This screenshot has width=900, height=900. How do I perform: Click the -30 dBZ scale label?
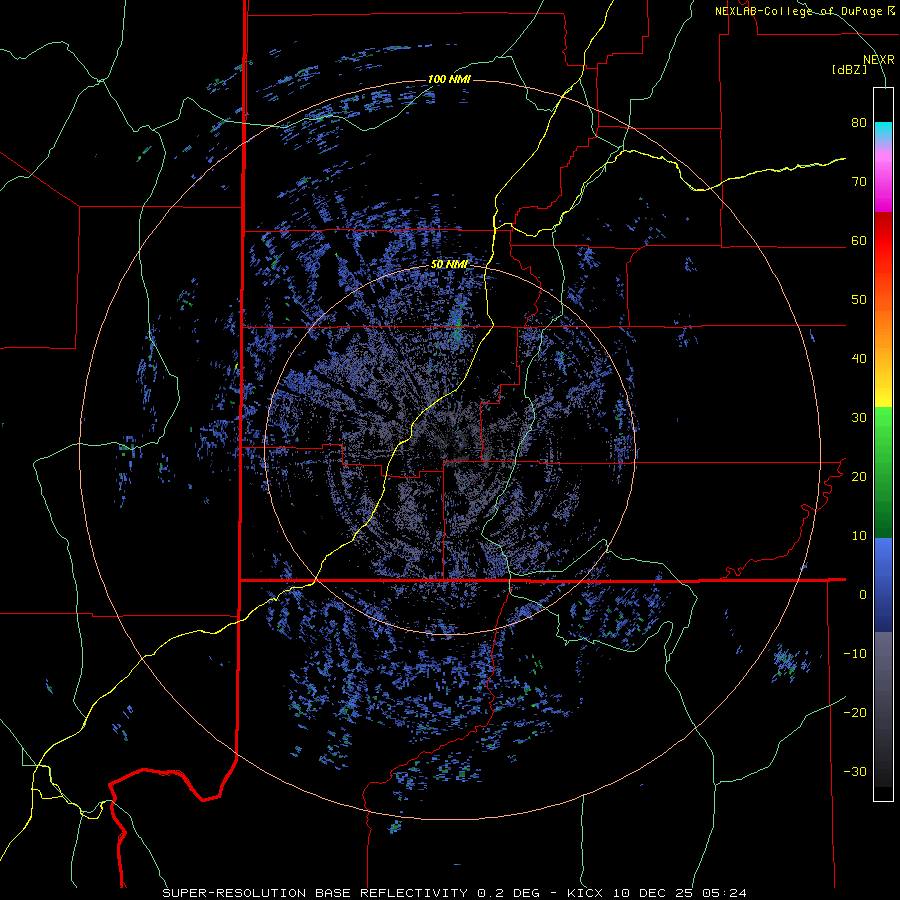tap(855, 771)
